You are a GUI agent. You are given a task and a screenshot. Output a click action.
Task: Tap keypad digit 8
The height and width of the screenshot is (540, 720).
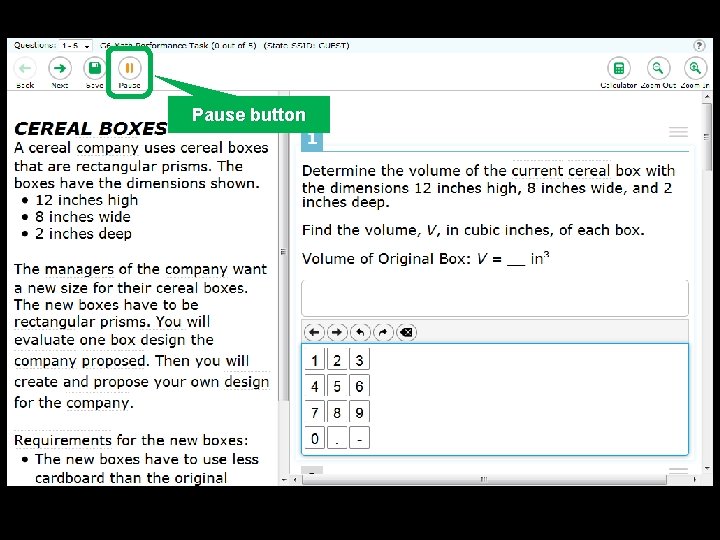[x=337, y=412]
